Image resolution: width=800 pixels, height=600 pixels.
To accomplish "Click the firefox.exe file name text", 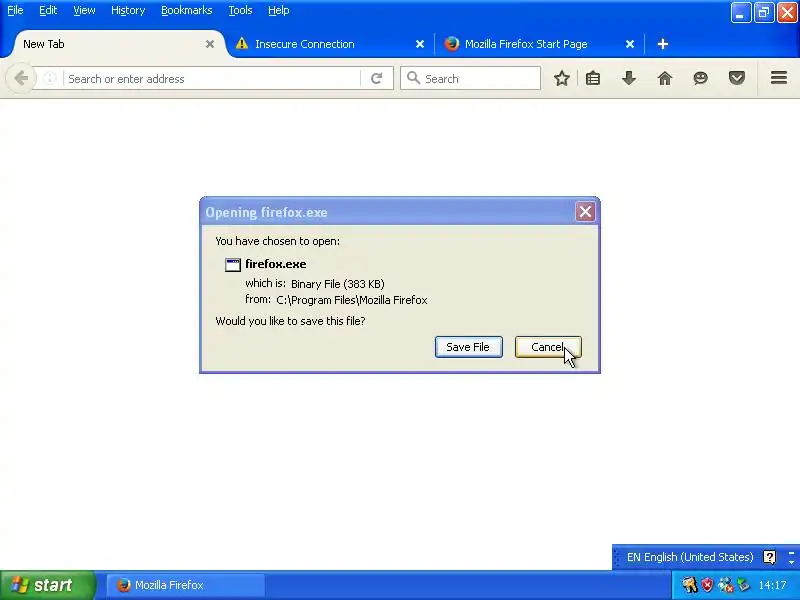I will coord(276,264).
